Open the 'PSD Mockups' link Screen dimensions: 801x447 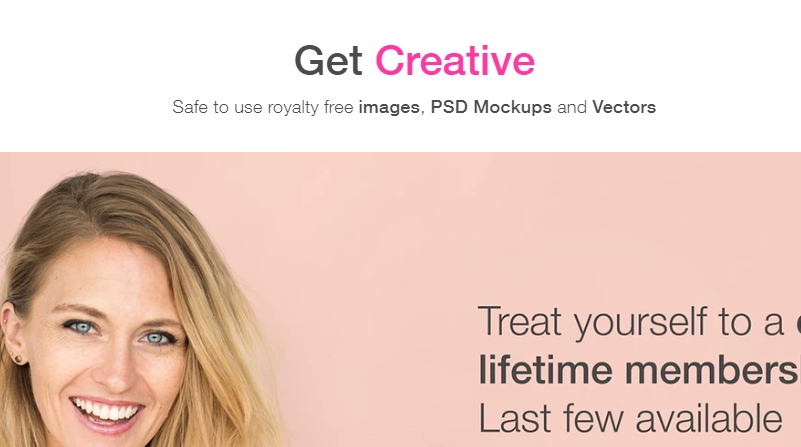[x=491, y=107]
